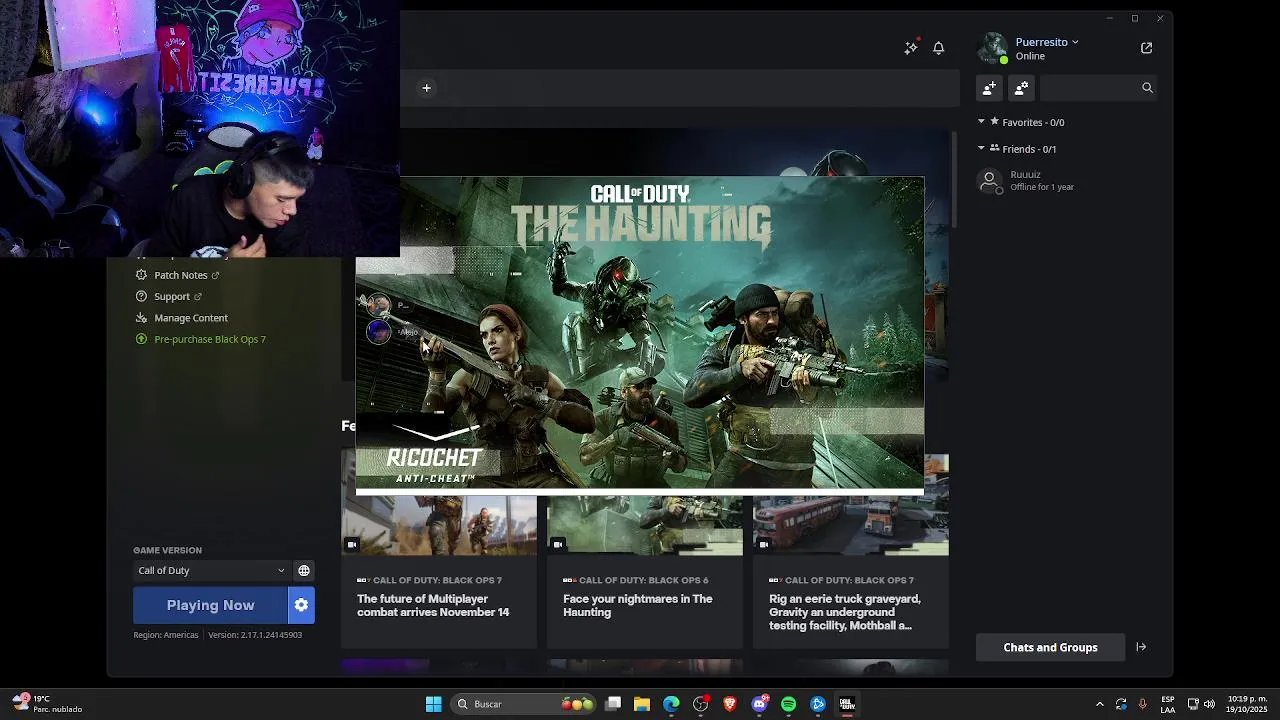Open Spotify from the taskbar
Viewport: 1280px width, 720px height.
click(x=788, y=704)
